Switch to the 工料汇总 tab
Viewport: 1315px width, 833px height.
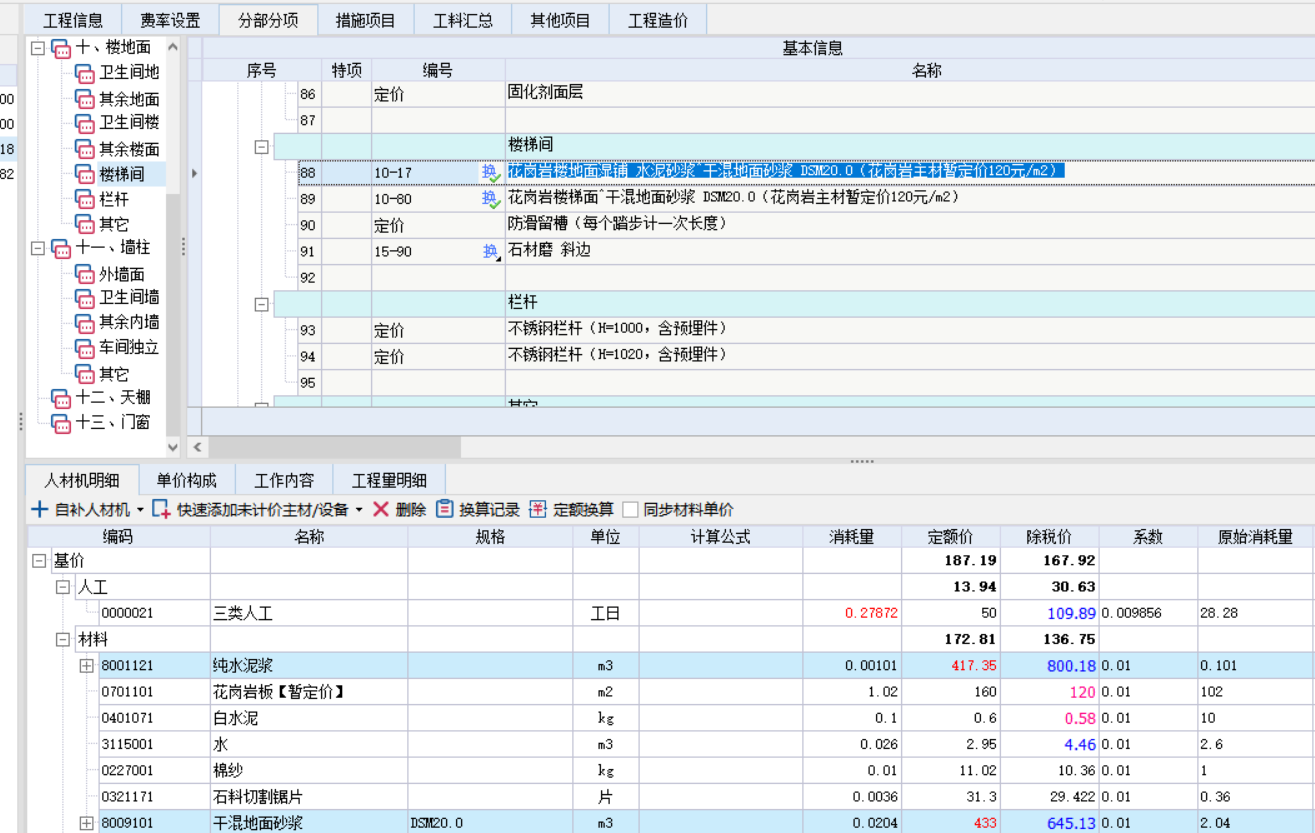coord(463,20)
